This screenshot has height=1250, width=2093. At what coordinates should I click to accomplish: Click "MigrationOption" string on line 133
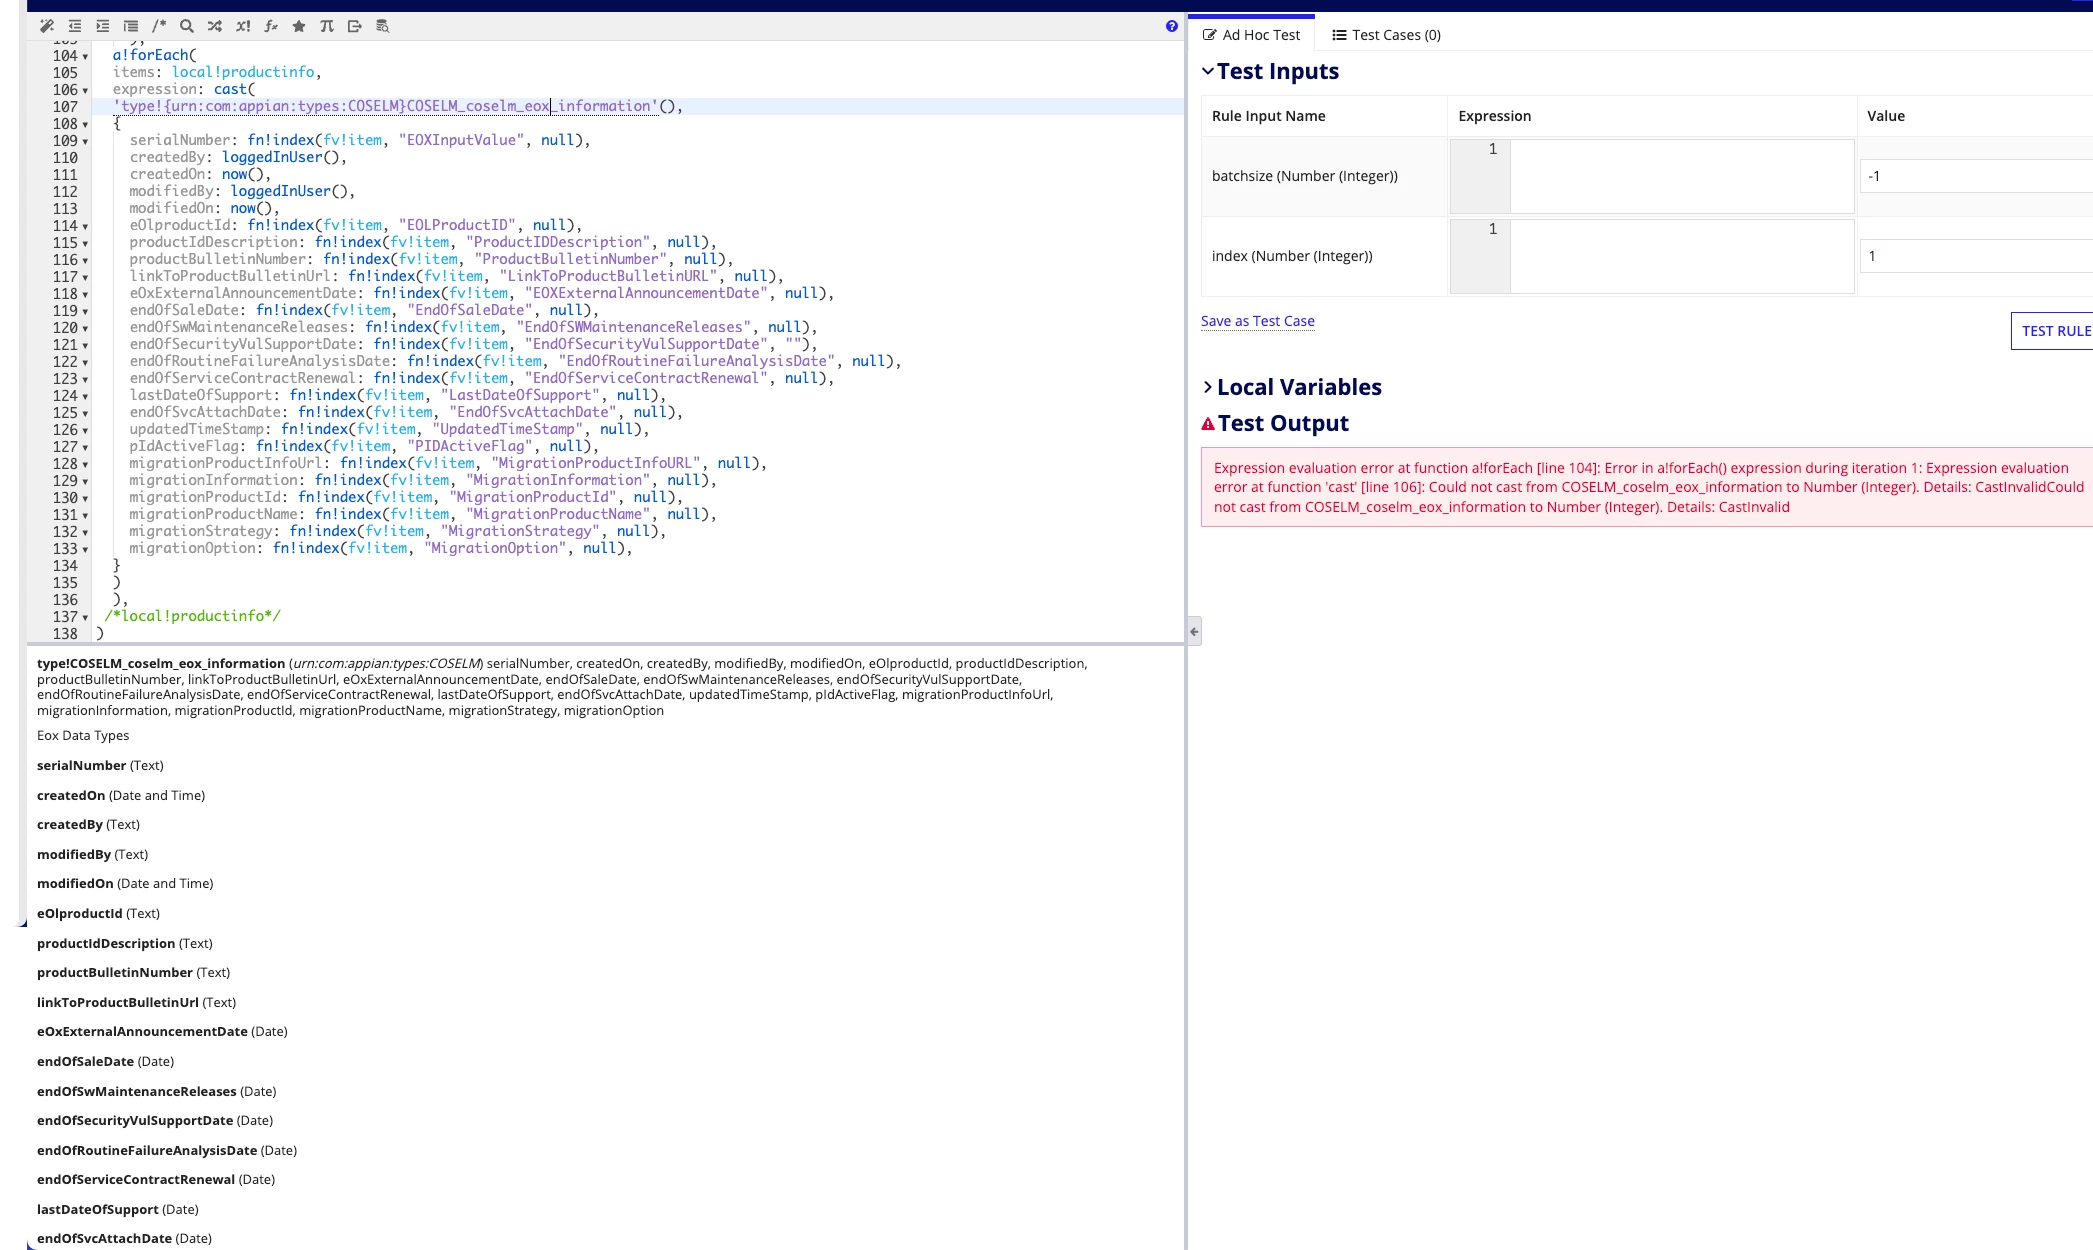point(495,548)
